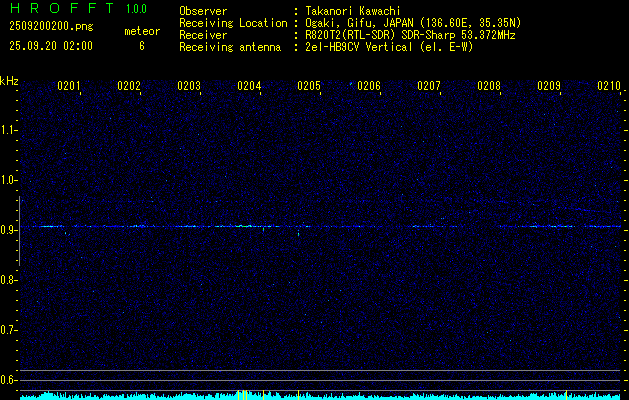Click the 0.7 kHz frequency label
Screen dimensions: 629x400
coord(8,330)
